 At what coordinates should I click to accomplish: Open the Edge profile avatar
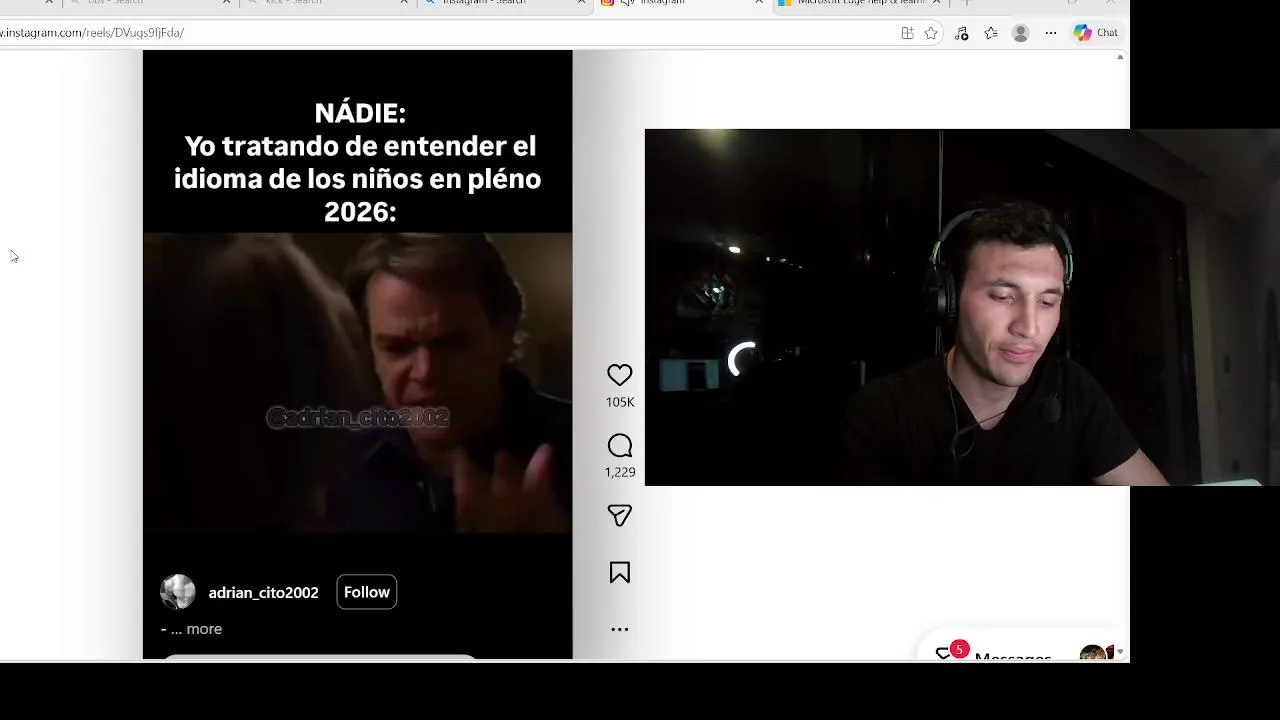[x=1020, y=33]
